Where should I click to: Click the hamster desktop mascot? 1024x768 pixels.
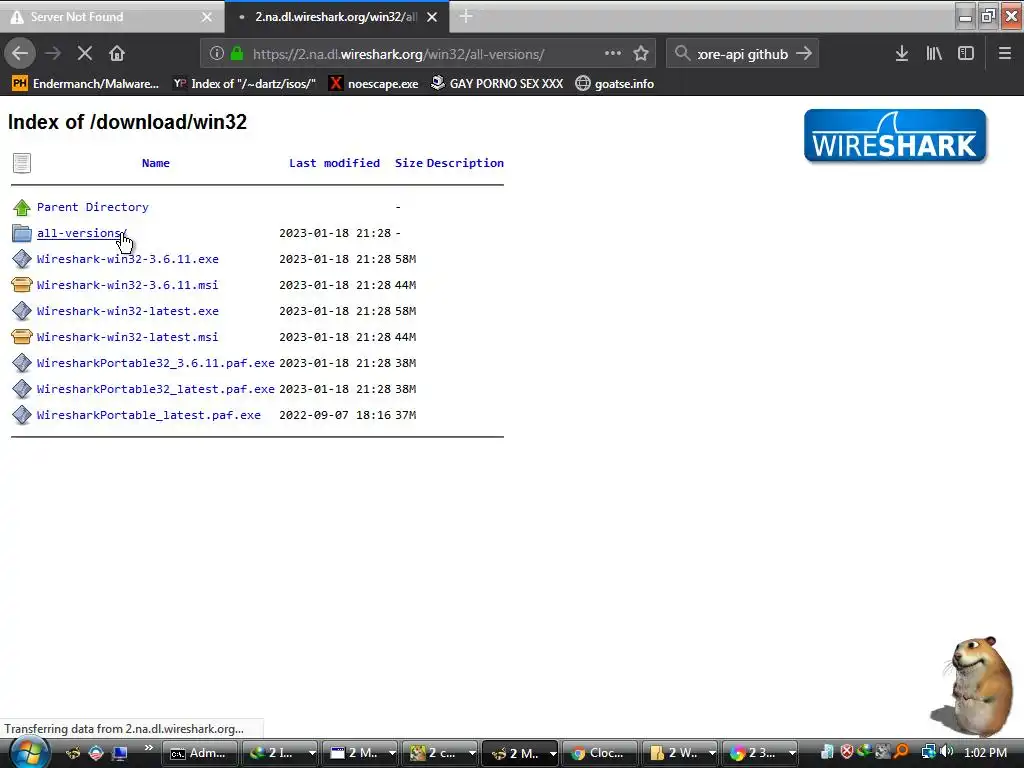(973, 686)
